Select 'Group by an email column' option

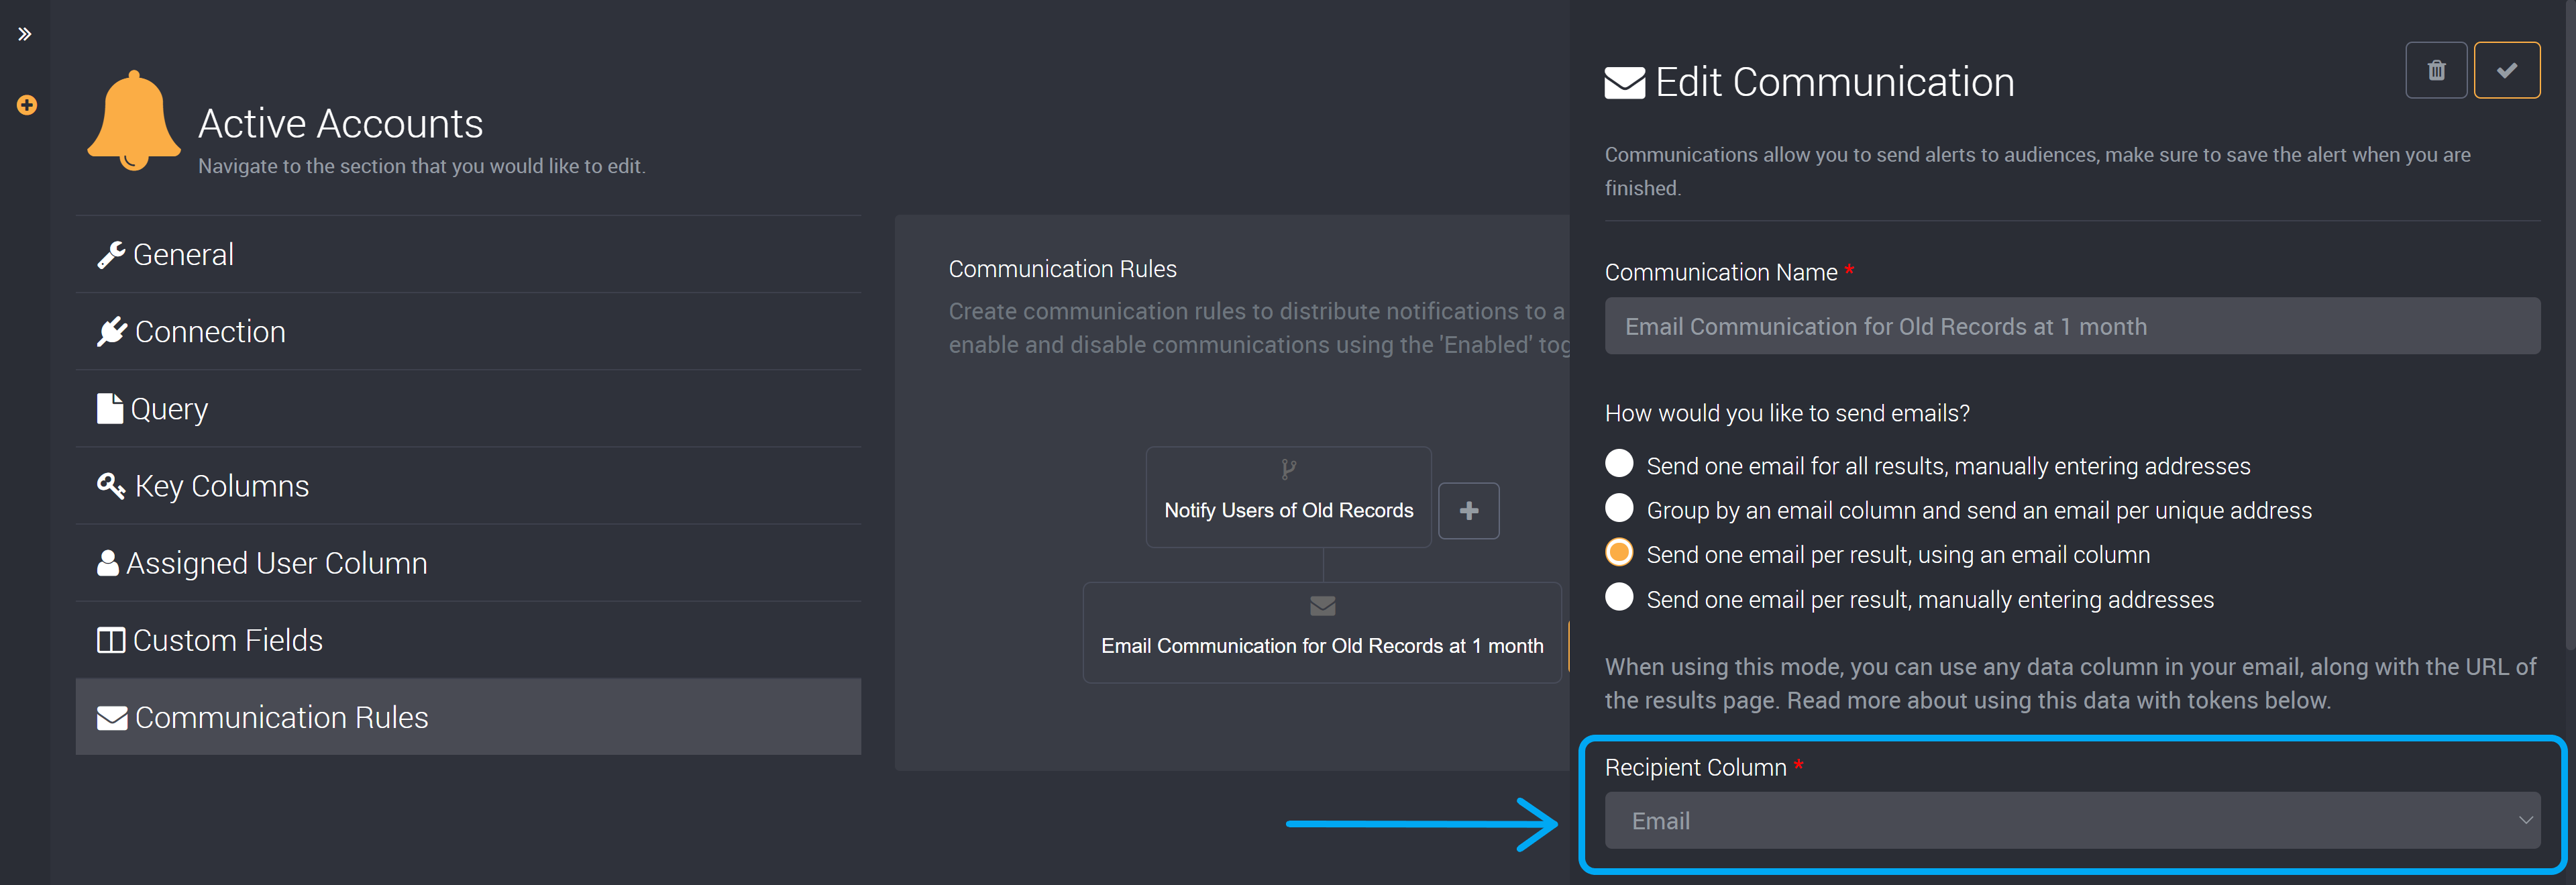(x=1619, y=508)
